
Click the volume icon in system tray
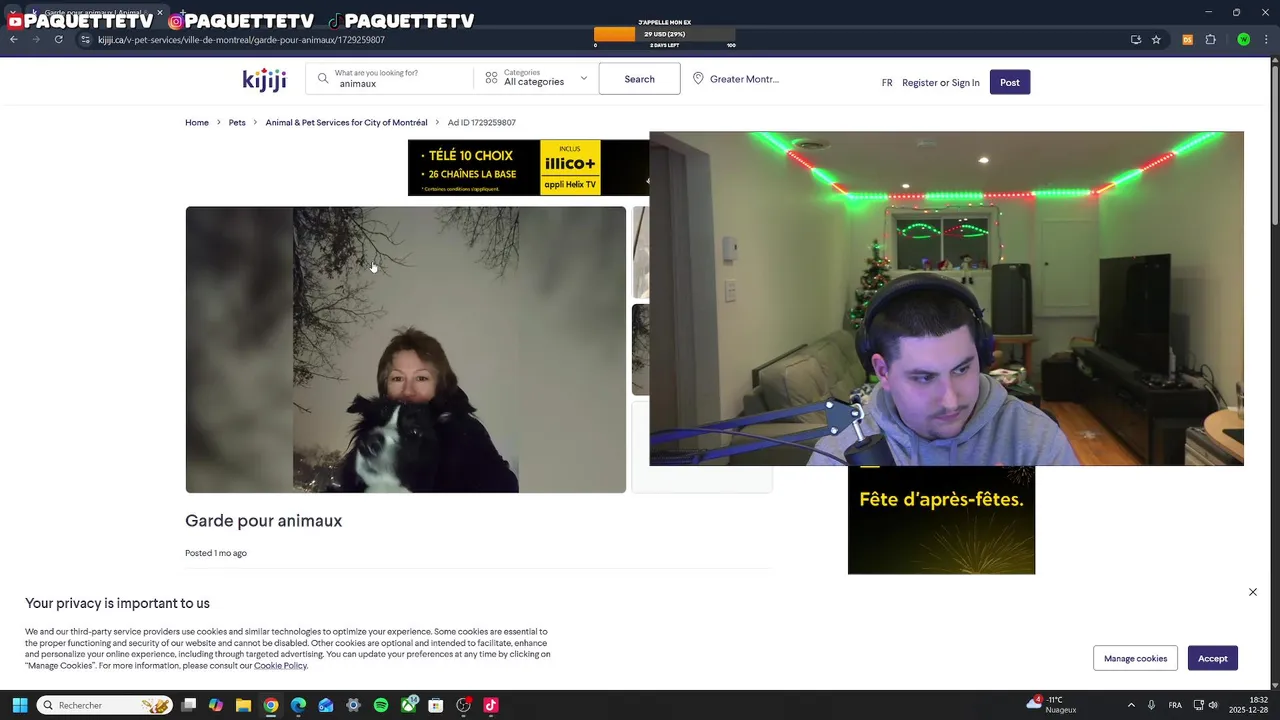(1213, 705)
